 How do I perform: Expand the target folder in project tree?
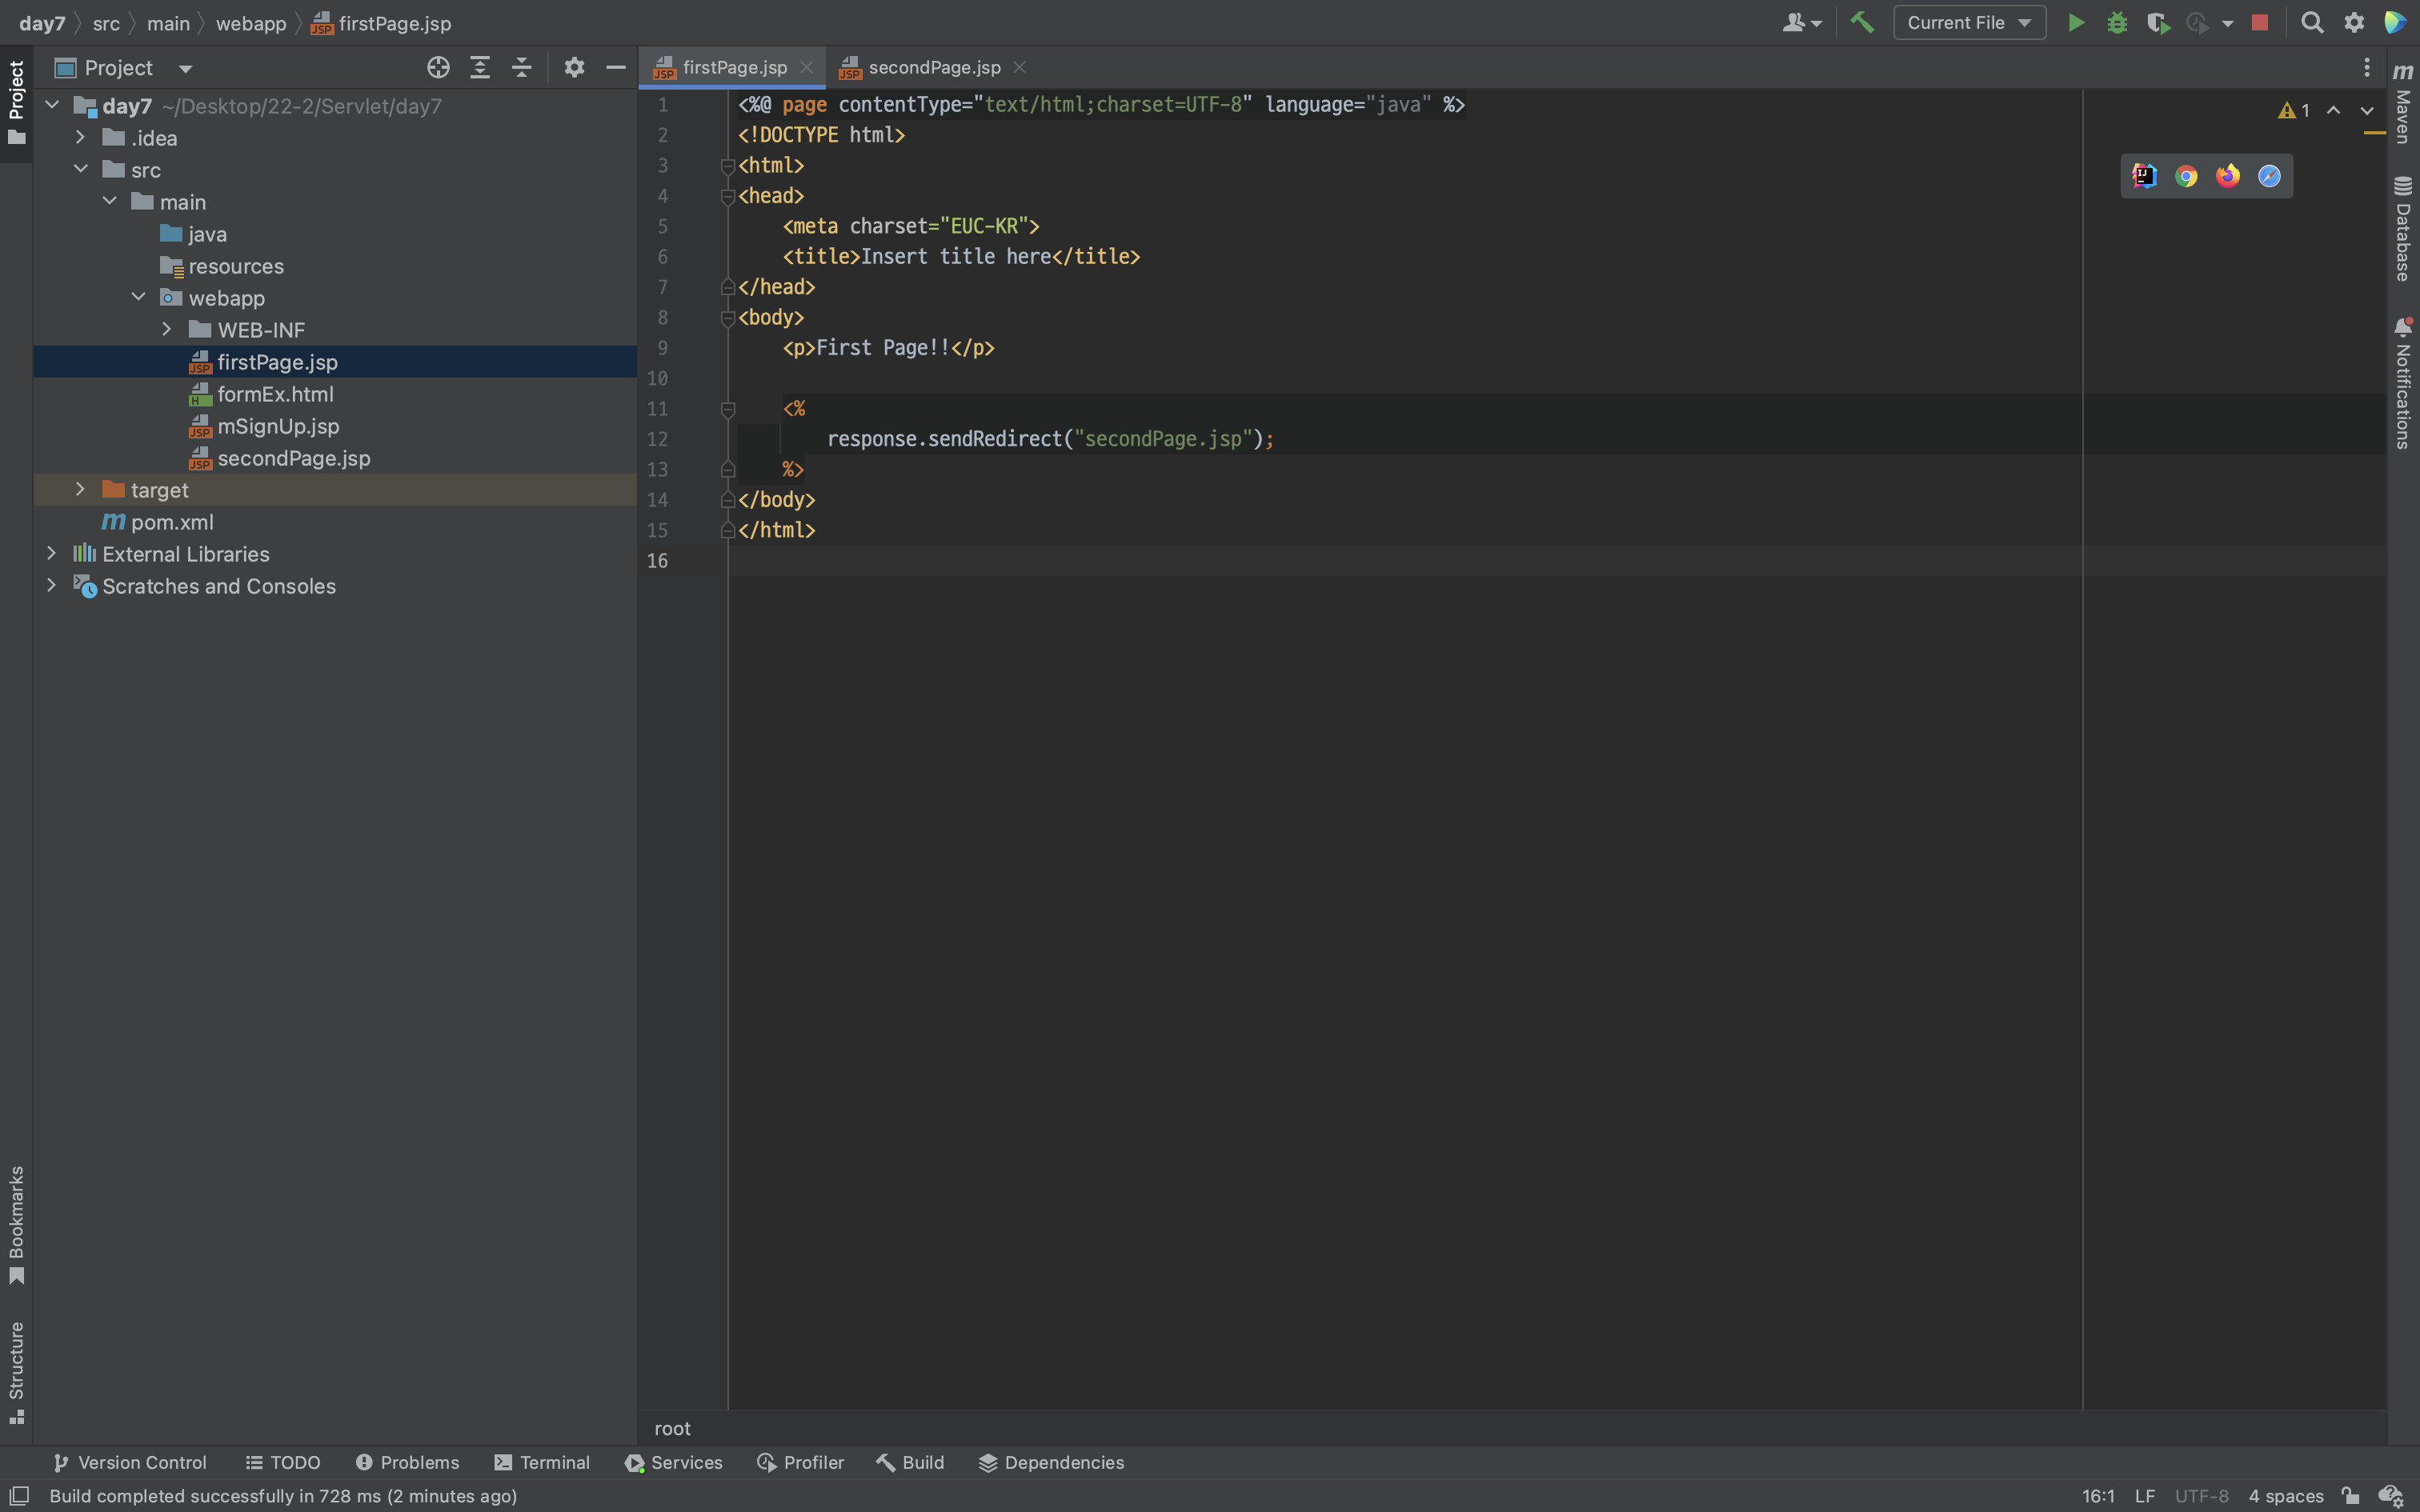pos(80,490)
